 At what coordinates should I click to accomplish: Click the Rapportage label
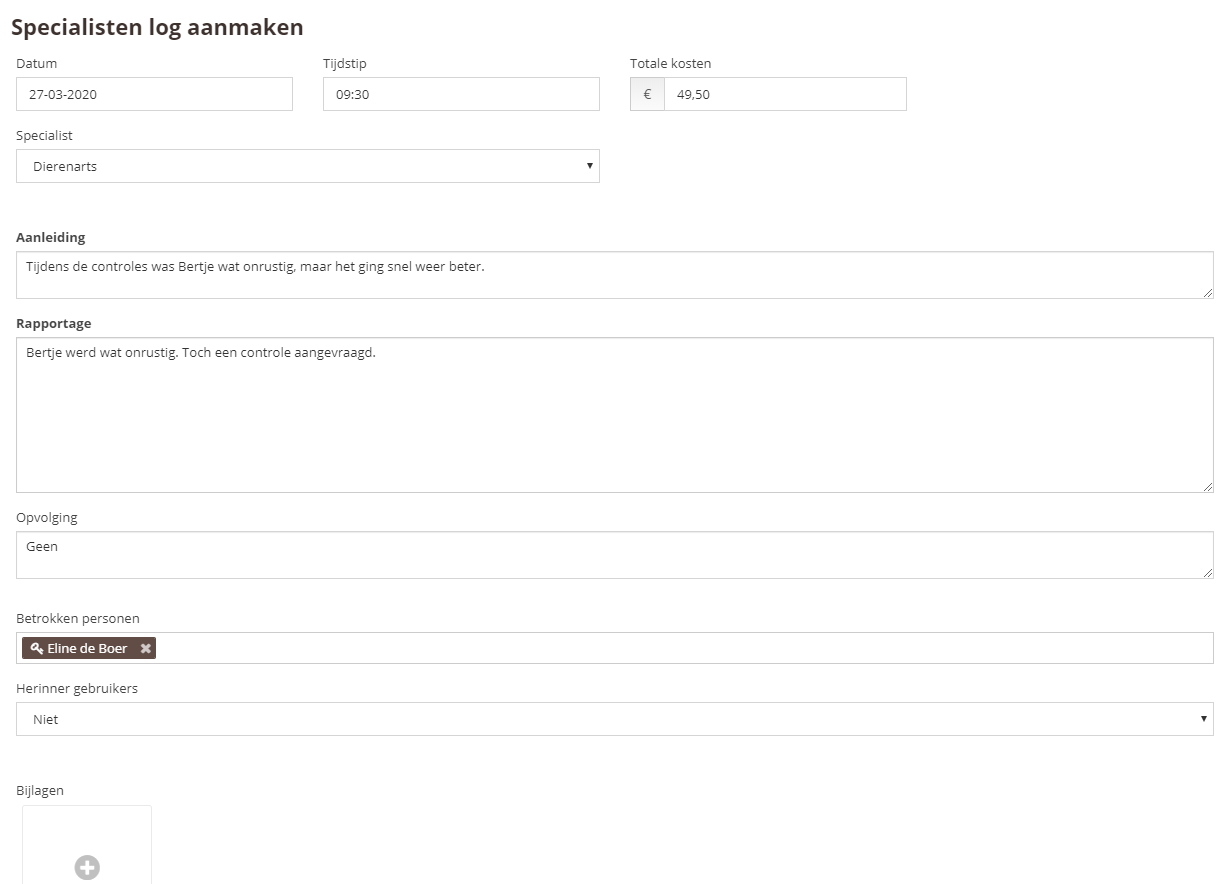54,324
